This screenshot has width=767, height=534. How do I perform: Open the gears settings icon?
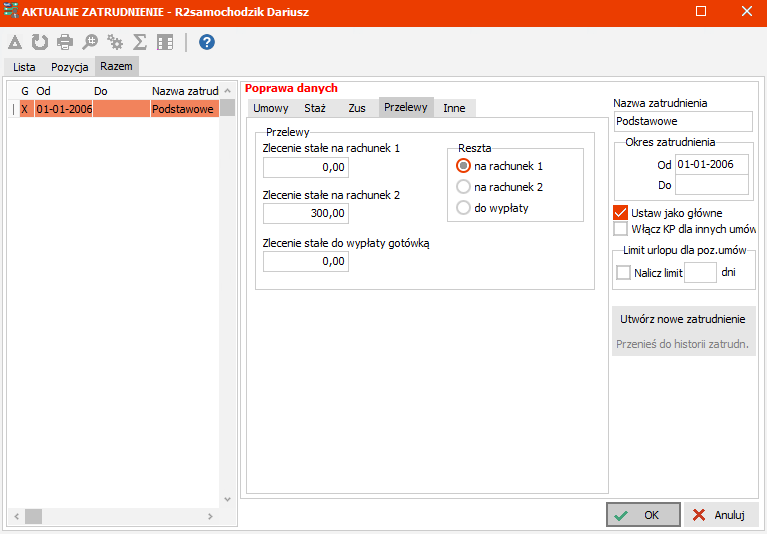115,43
